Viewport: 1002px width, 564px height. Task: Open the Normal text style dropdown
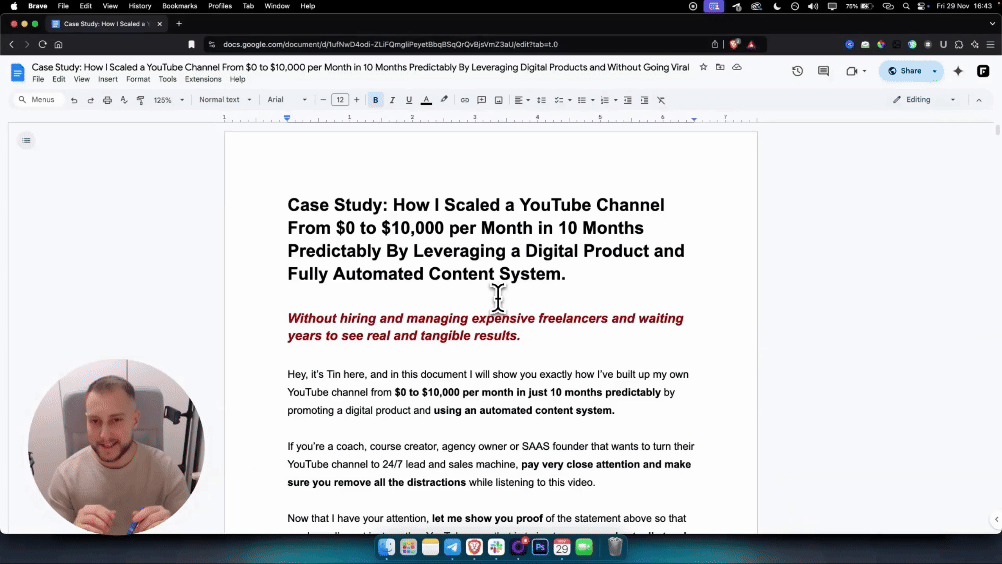[x=225, y=100]
